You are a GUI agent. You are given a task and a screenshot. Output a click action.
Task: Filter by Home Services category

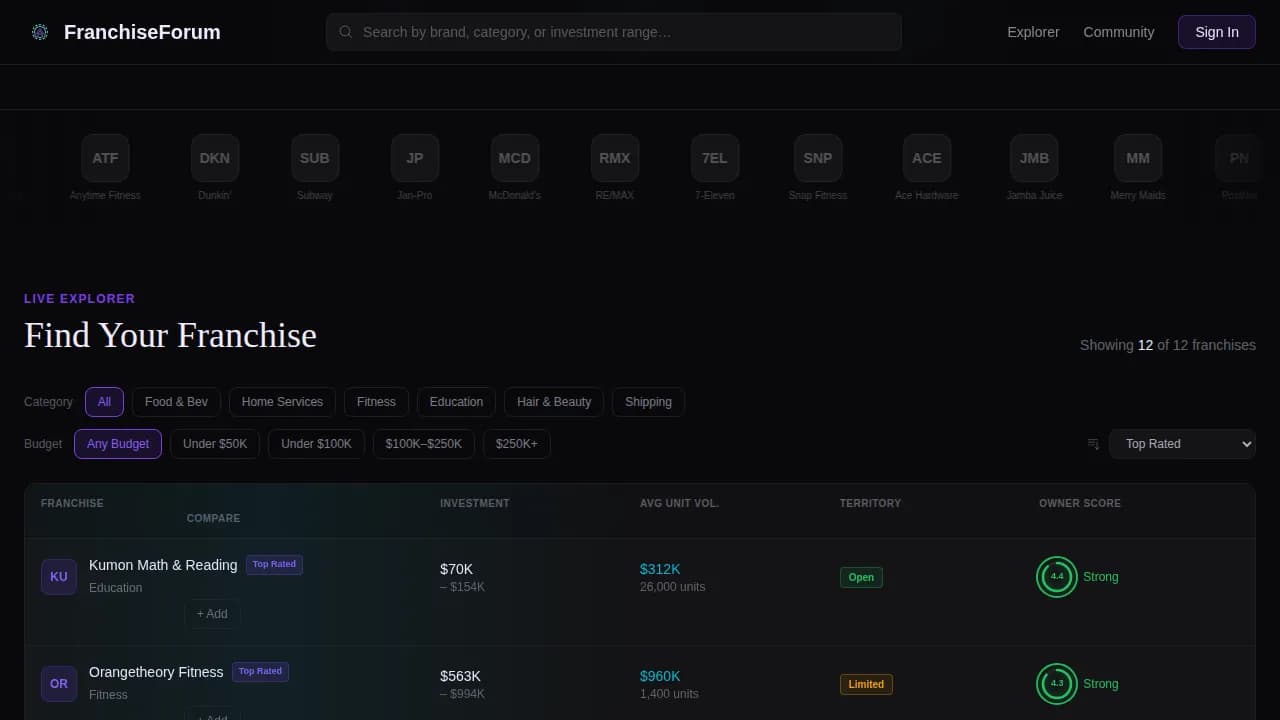[x=282, y=402]
